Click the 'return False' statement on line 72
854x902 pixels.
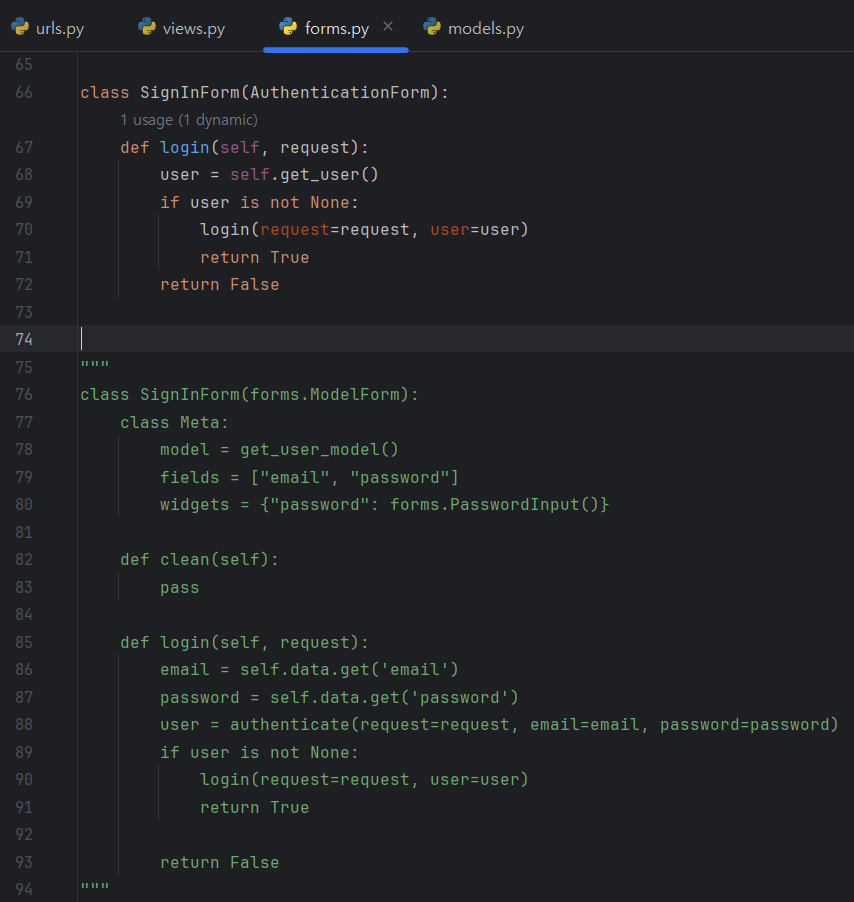pos(219,284)
